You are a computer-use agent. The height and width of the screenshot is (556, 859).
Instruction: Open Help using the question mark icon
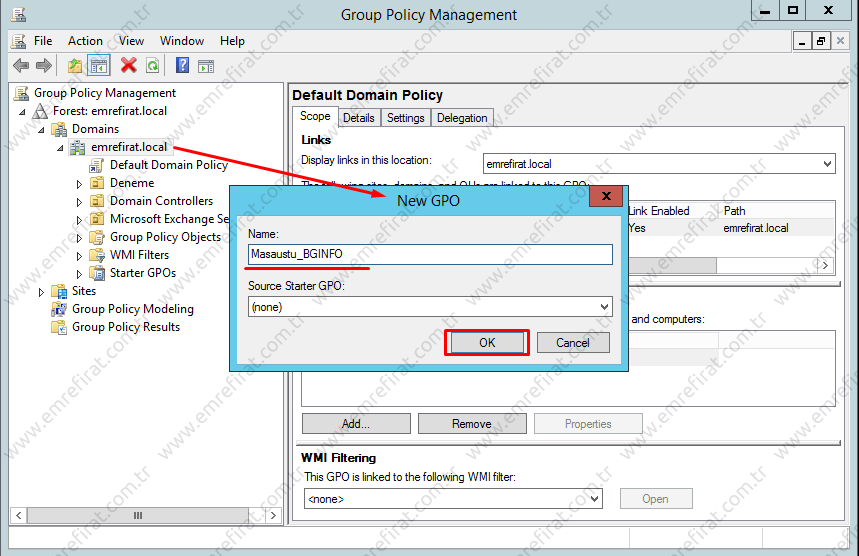click(x=182, y=66)
